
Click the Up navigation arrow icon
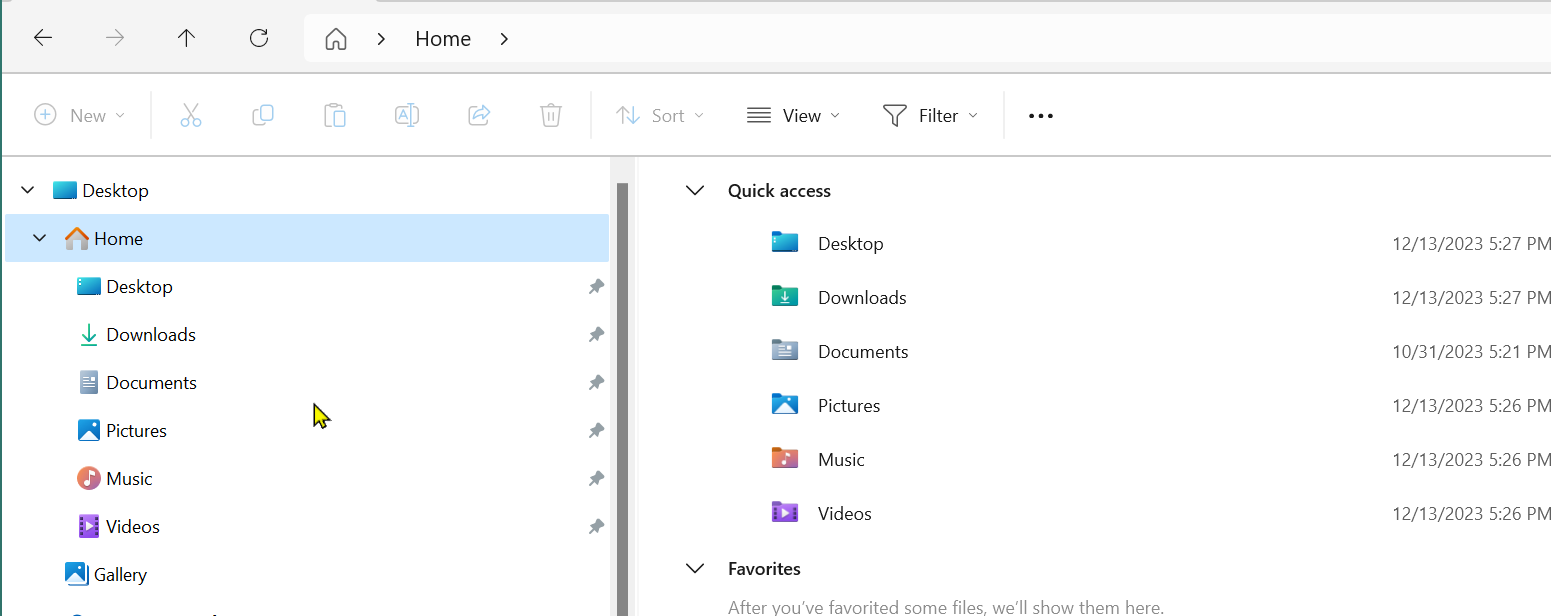pyautogui.click(x=186, y=38)
